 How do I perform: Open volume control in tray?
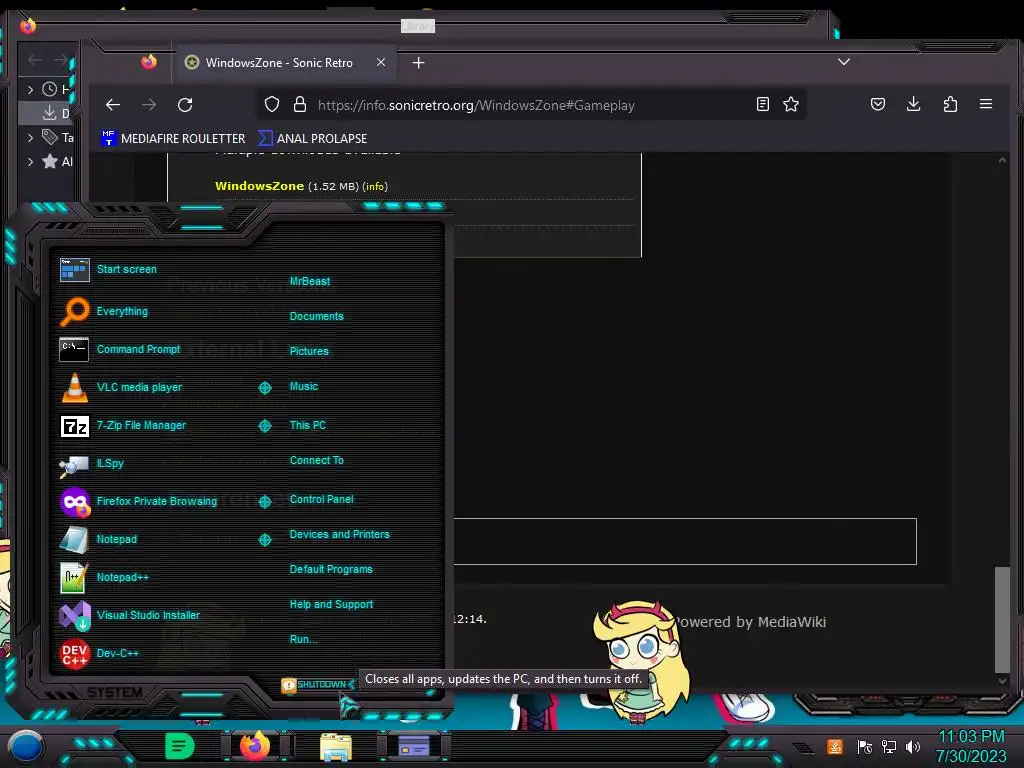click(913, 746)
